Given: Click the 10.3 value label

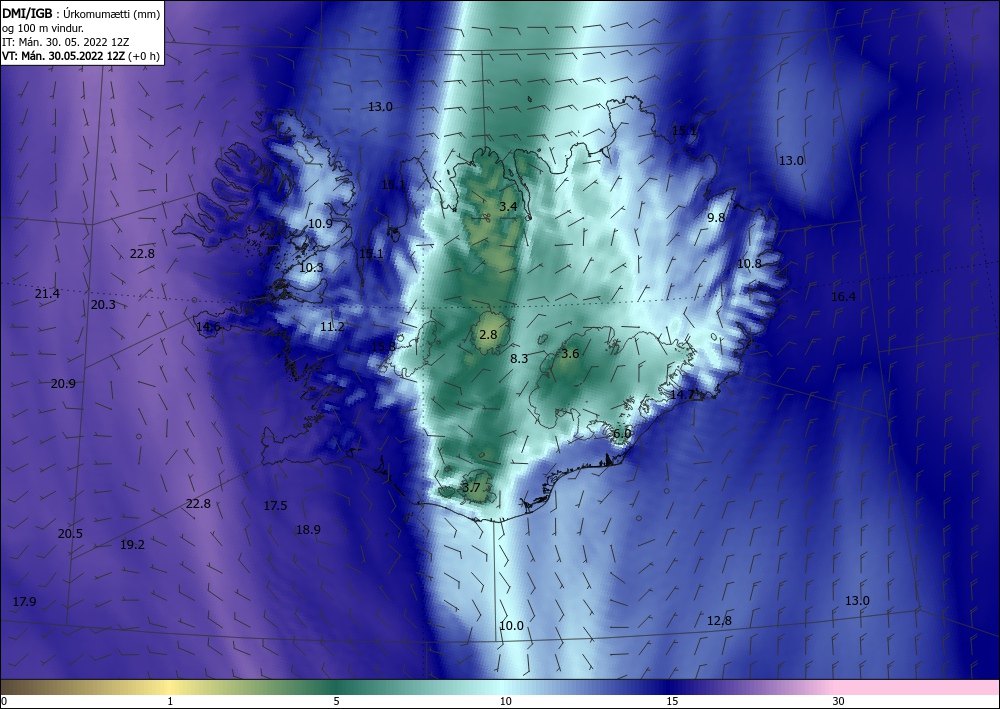Looking at the screenshot, I should [311, 268].
